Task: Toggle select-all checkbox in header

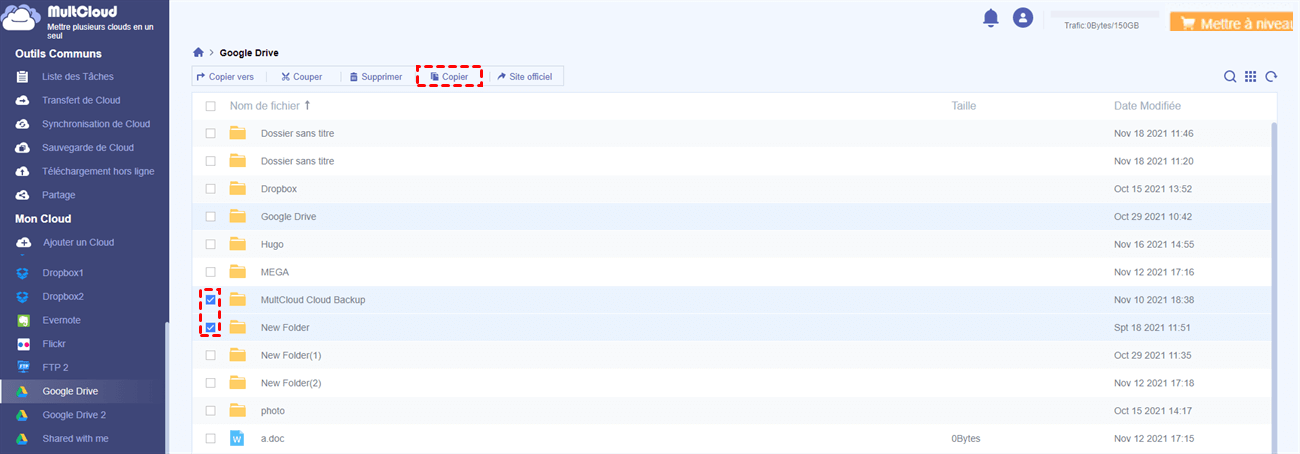Action: (210, 105)
